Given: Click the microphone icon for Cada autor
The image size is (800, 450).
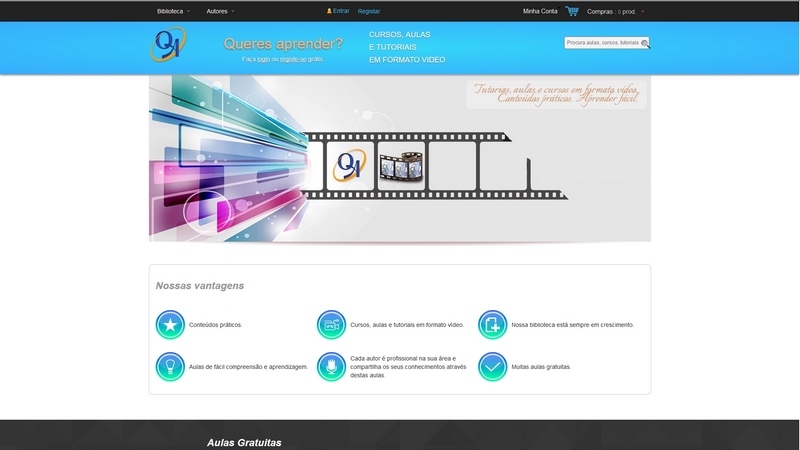Looking at the screenshot, I should click(331, 366).
